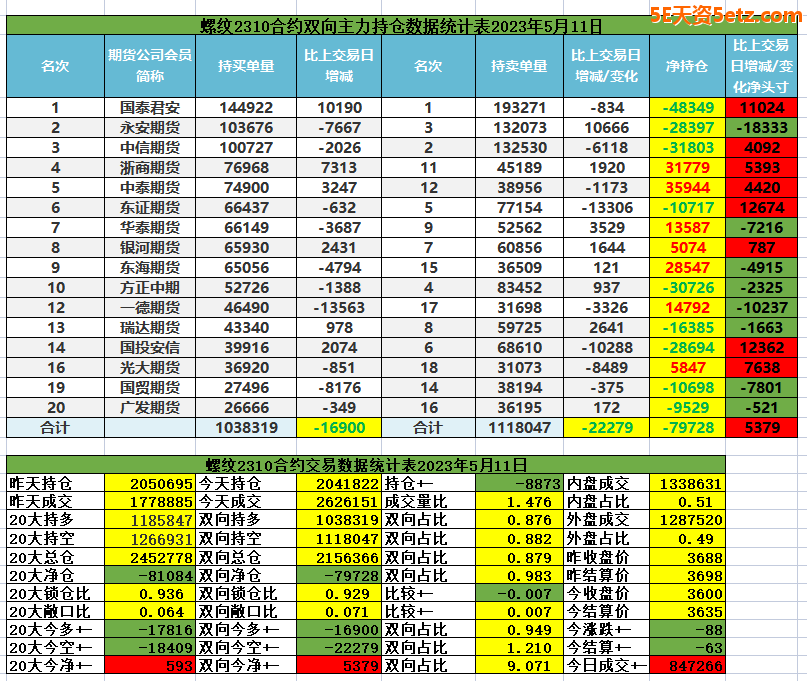Select the 一德期货 cell

pyautogui.click(x=150, y=308)
